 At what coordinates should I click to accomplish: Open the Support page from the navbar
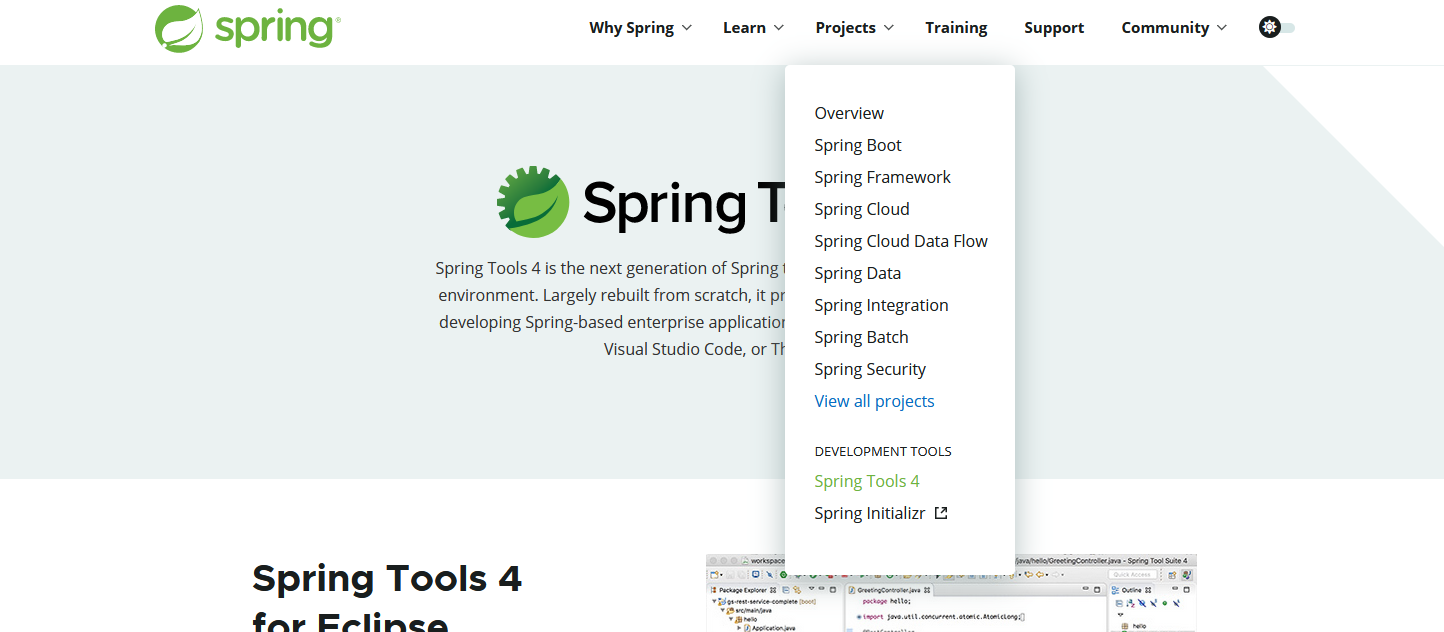click(x=1054, y=27)
